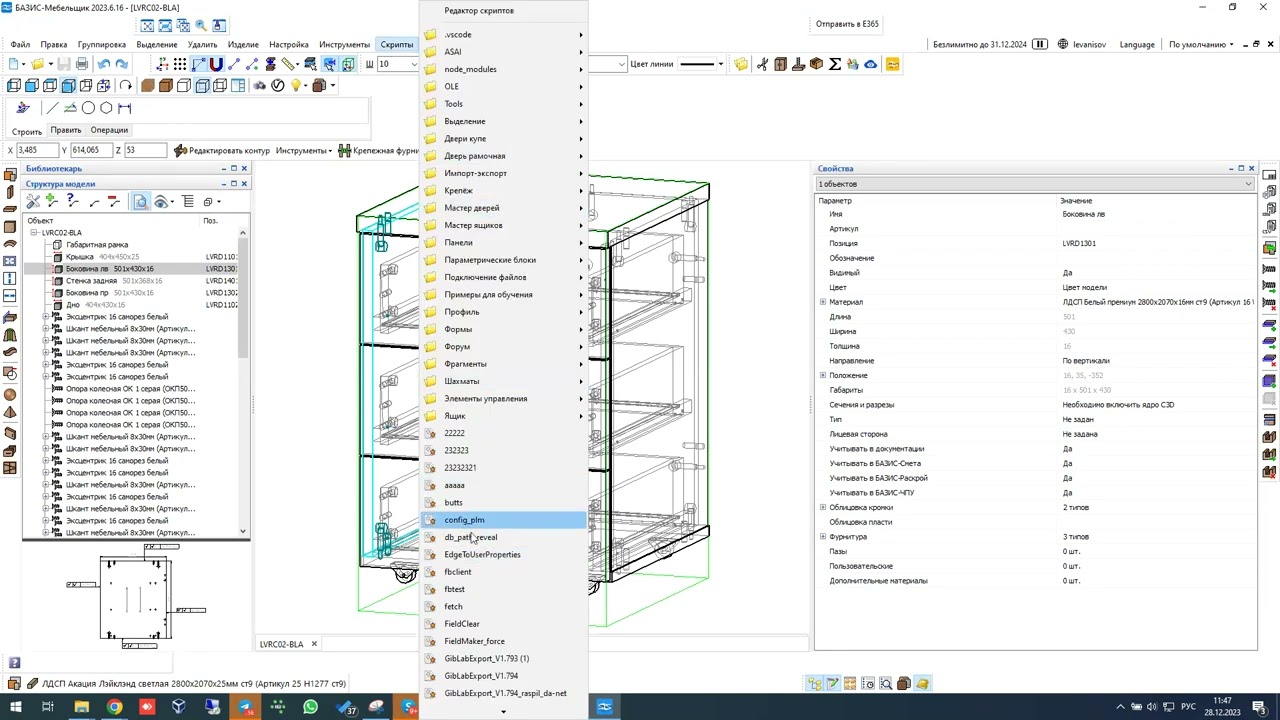The height and width of the screenshot is (720, 1280).
Task: Select the hexagon polygon tool
Action: (x=106, y=108)
